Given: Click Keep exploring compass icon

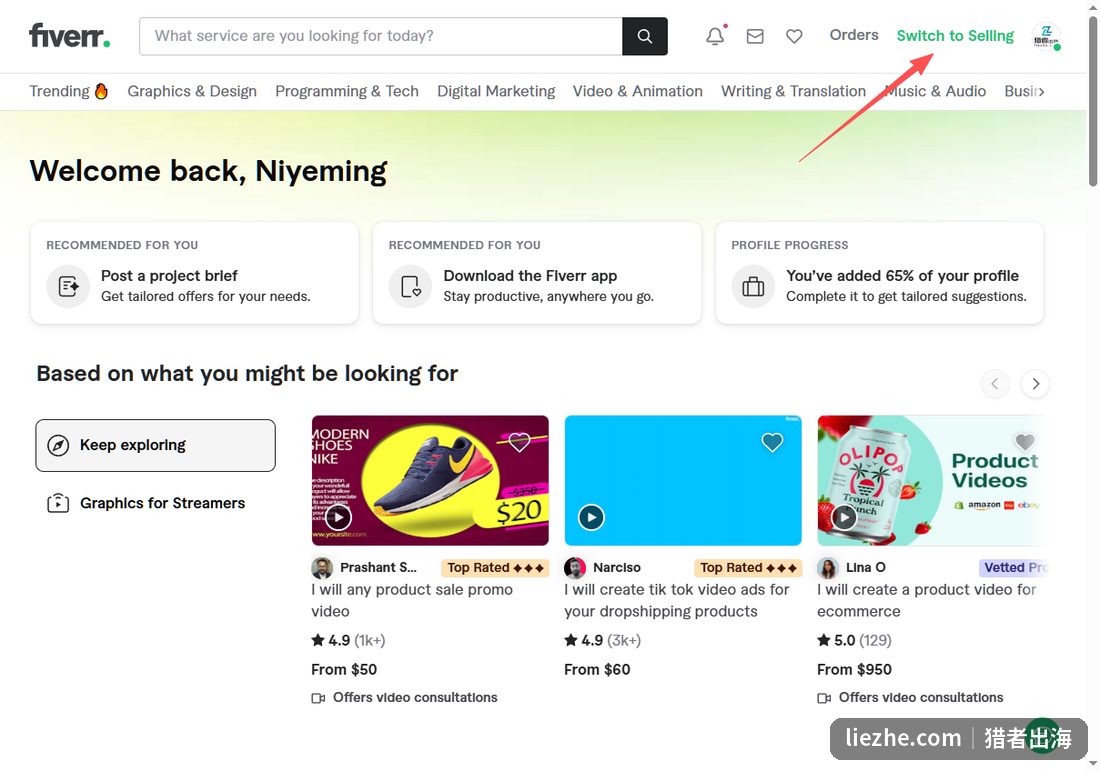Looking at the screenshot, I should 58,445.
